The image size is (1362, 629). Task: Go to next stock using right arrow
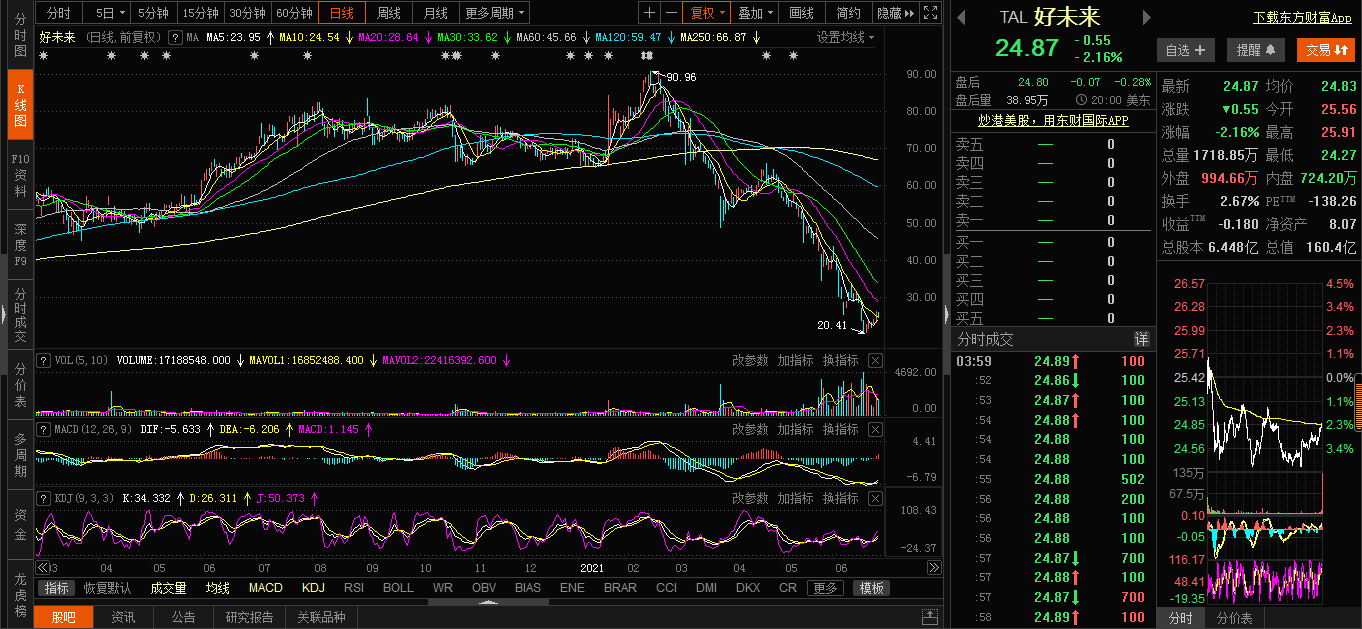coord(1146,18)
